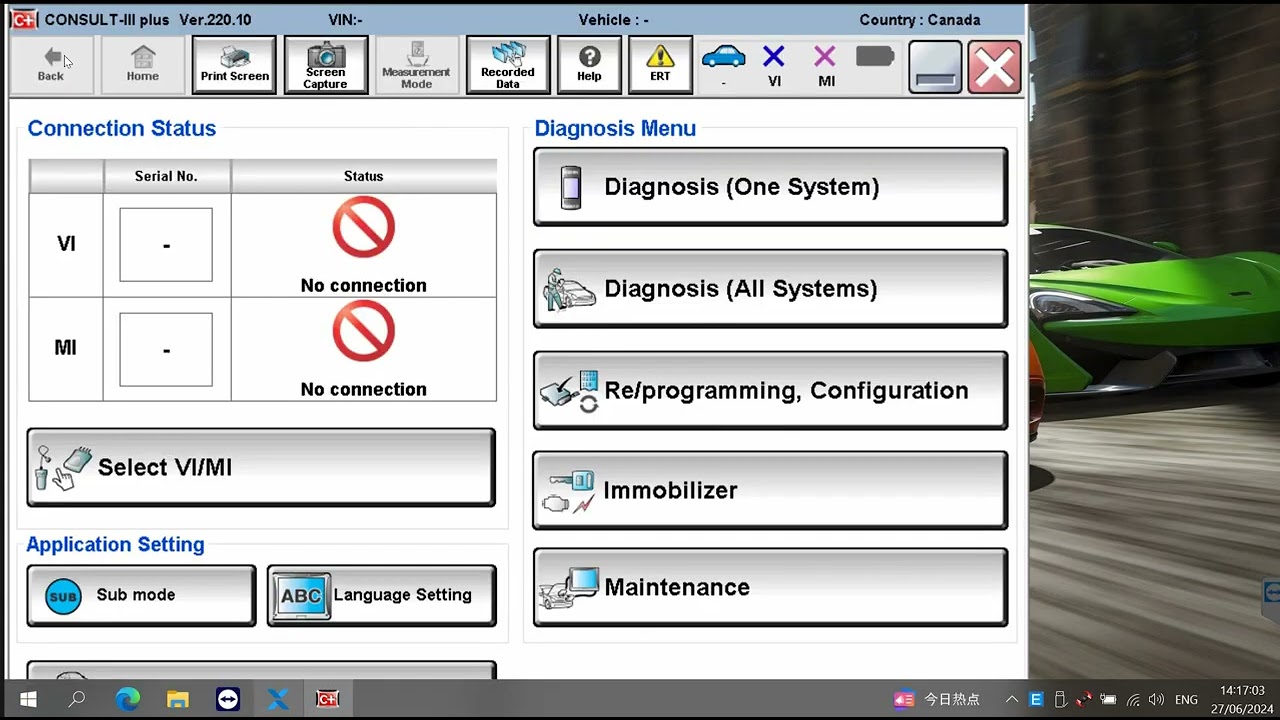Click the MI serial number box
1280x720 pixels.
click(166, 349)
